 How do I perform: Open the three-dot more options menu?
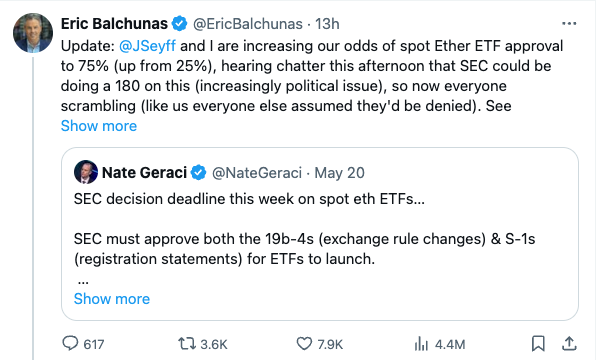[x=569, y=24]
